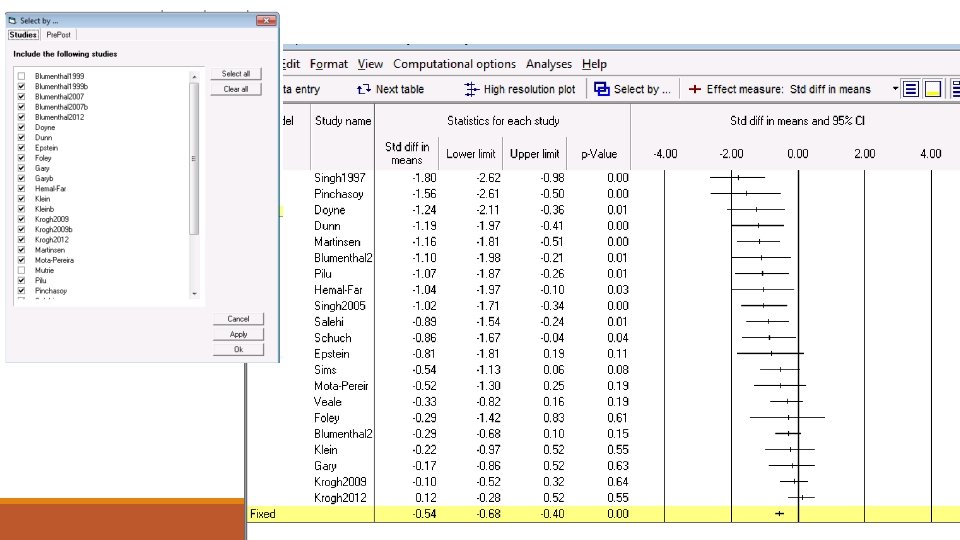Image resolution: width=960 pixels, height=540 pixels.
Task: Click the Next table toolbar label
Action: point(400,89)
